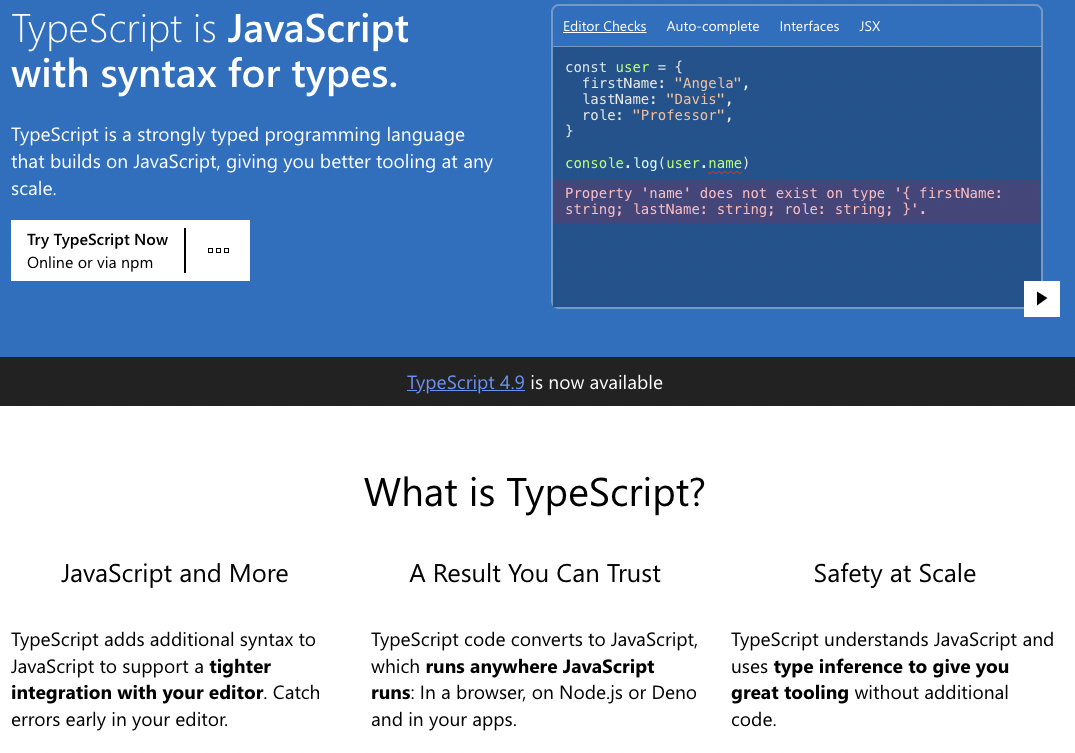
Task: Click the play arrow on the code demo
Action: click(x=1041, y=298)
